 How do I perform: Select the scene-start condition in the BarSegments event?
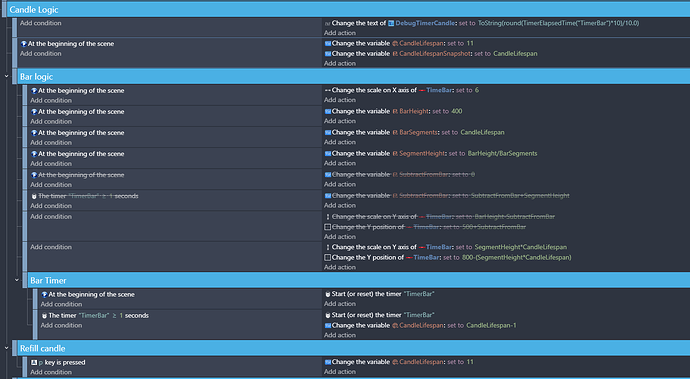(77, 132)
